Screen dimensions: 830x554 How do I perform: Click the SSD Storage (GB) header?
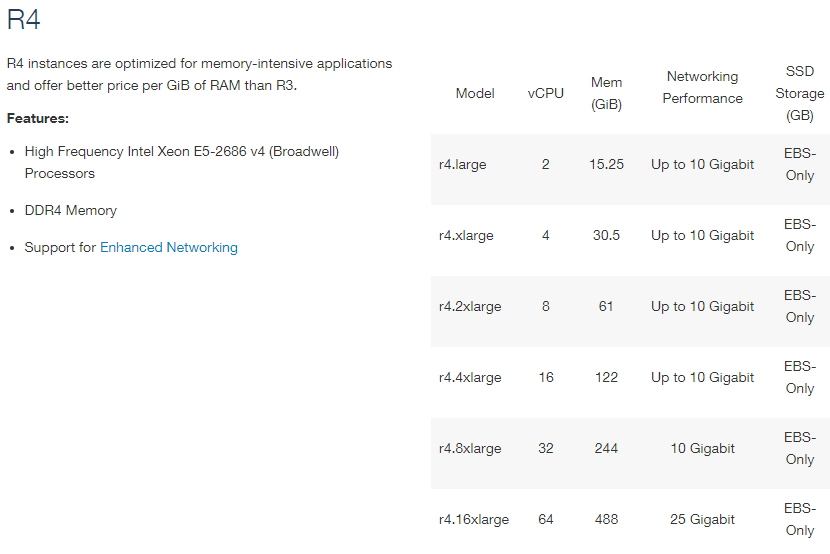799,93
